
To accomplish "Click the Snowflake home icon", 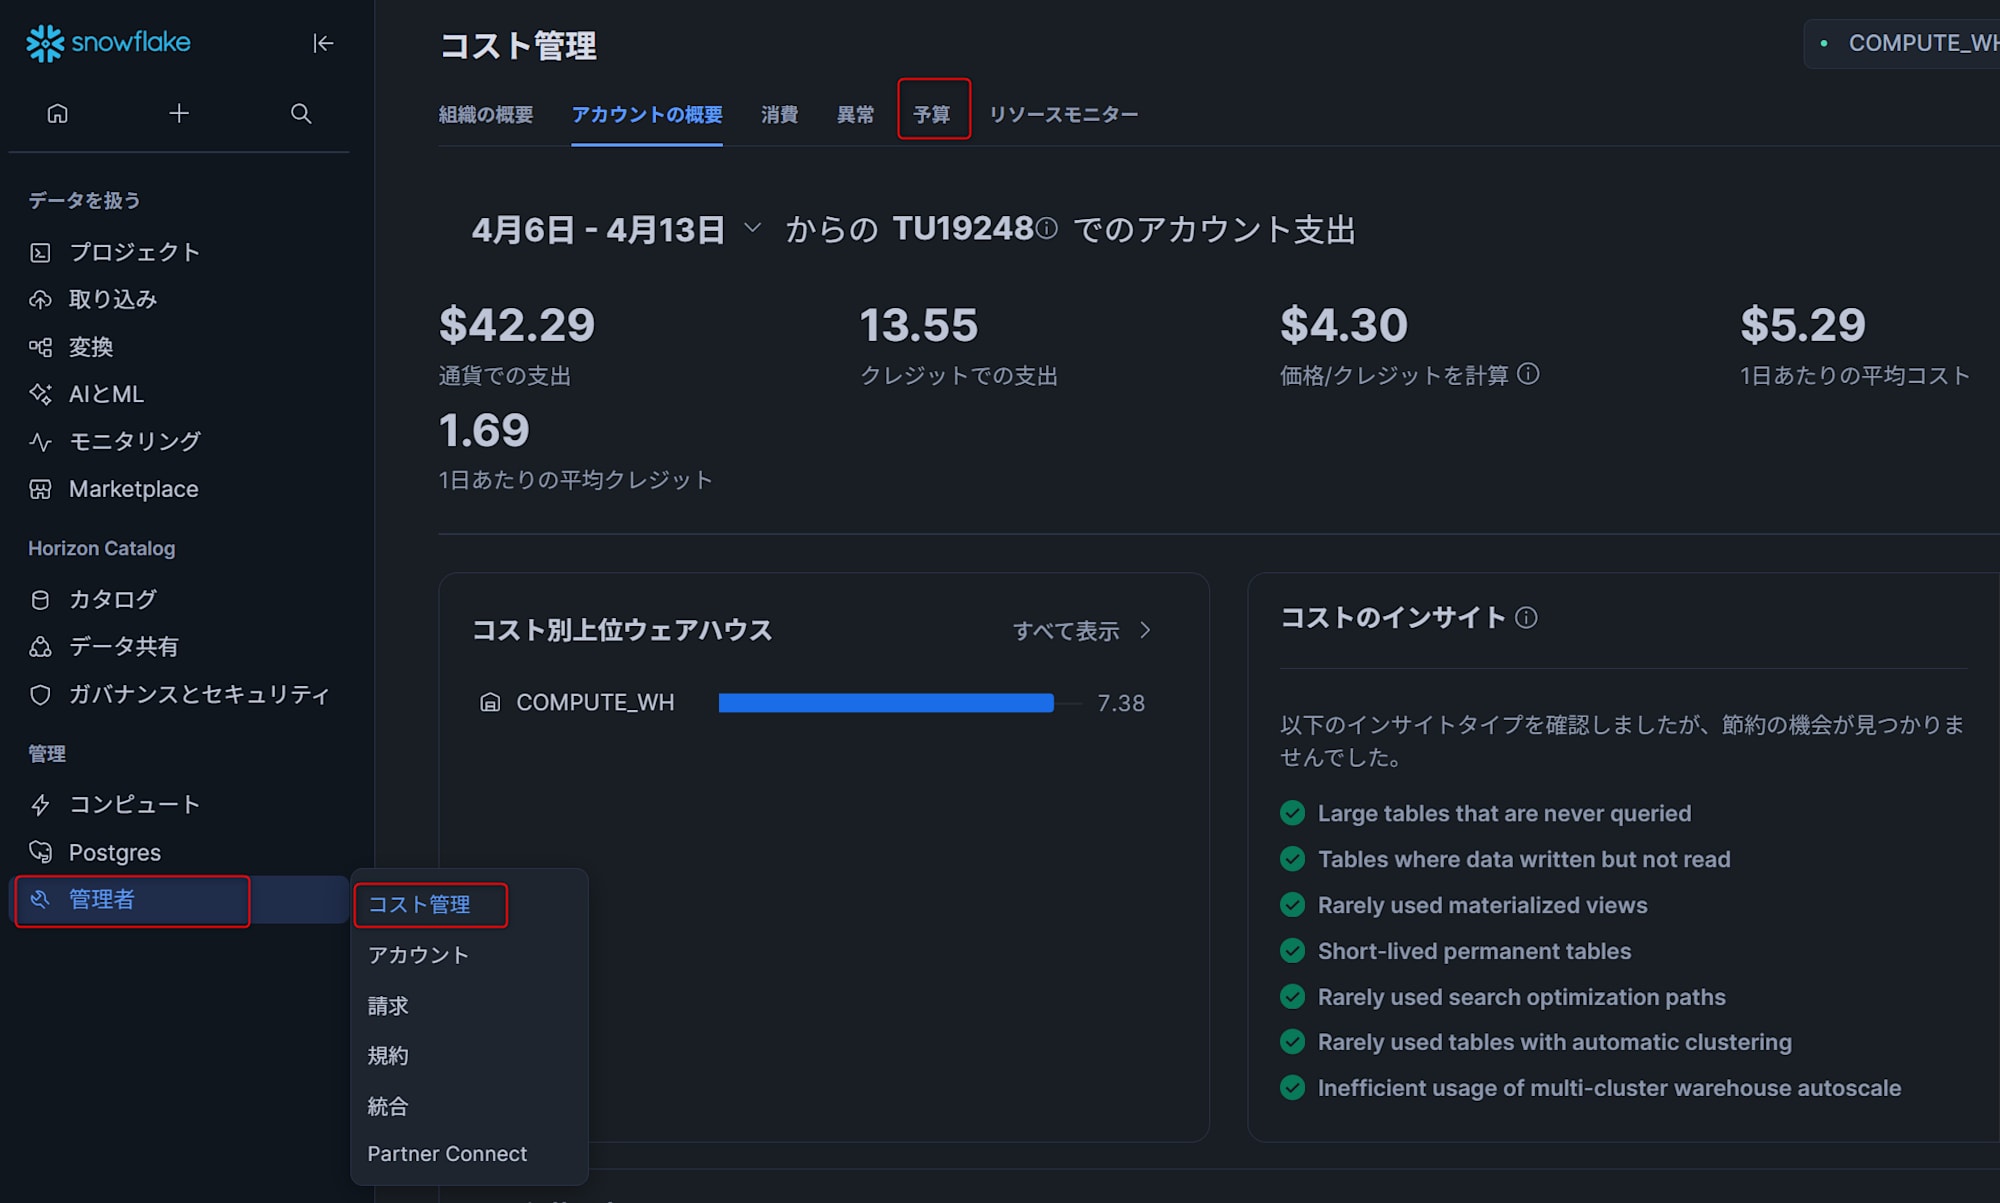I will point(58,113).
